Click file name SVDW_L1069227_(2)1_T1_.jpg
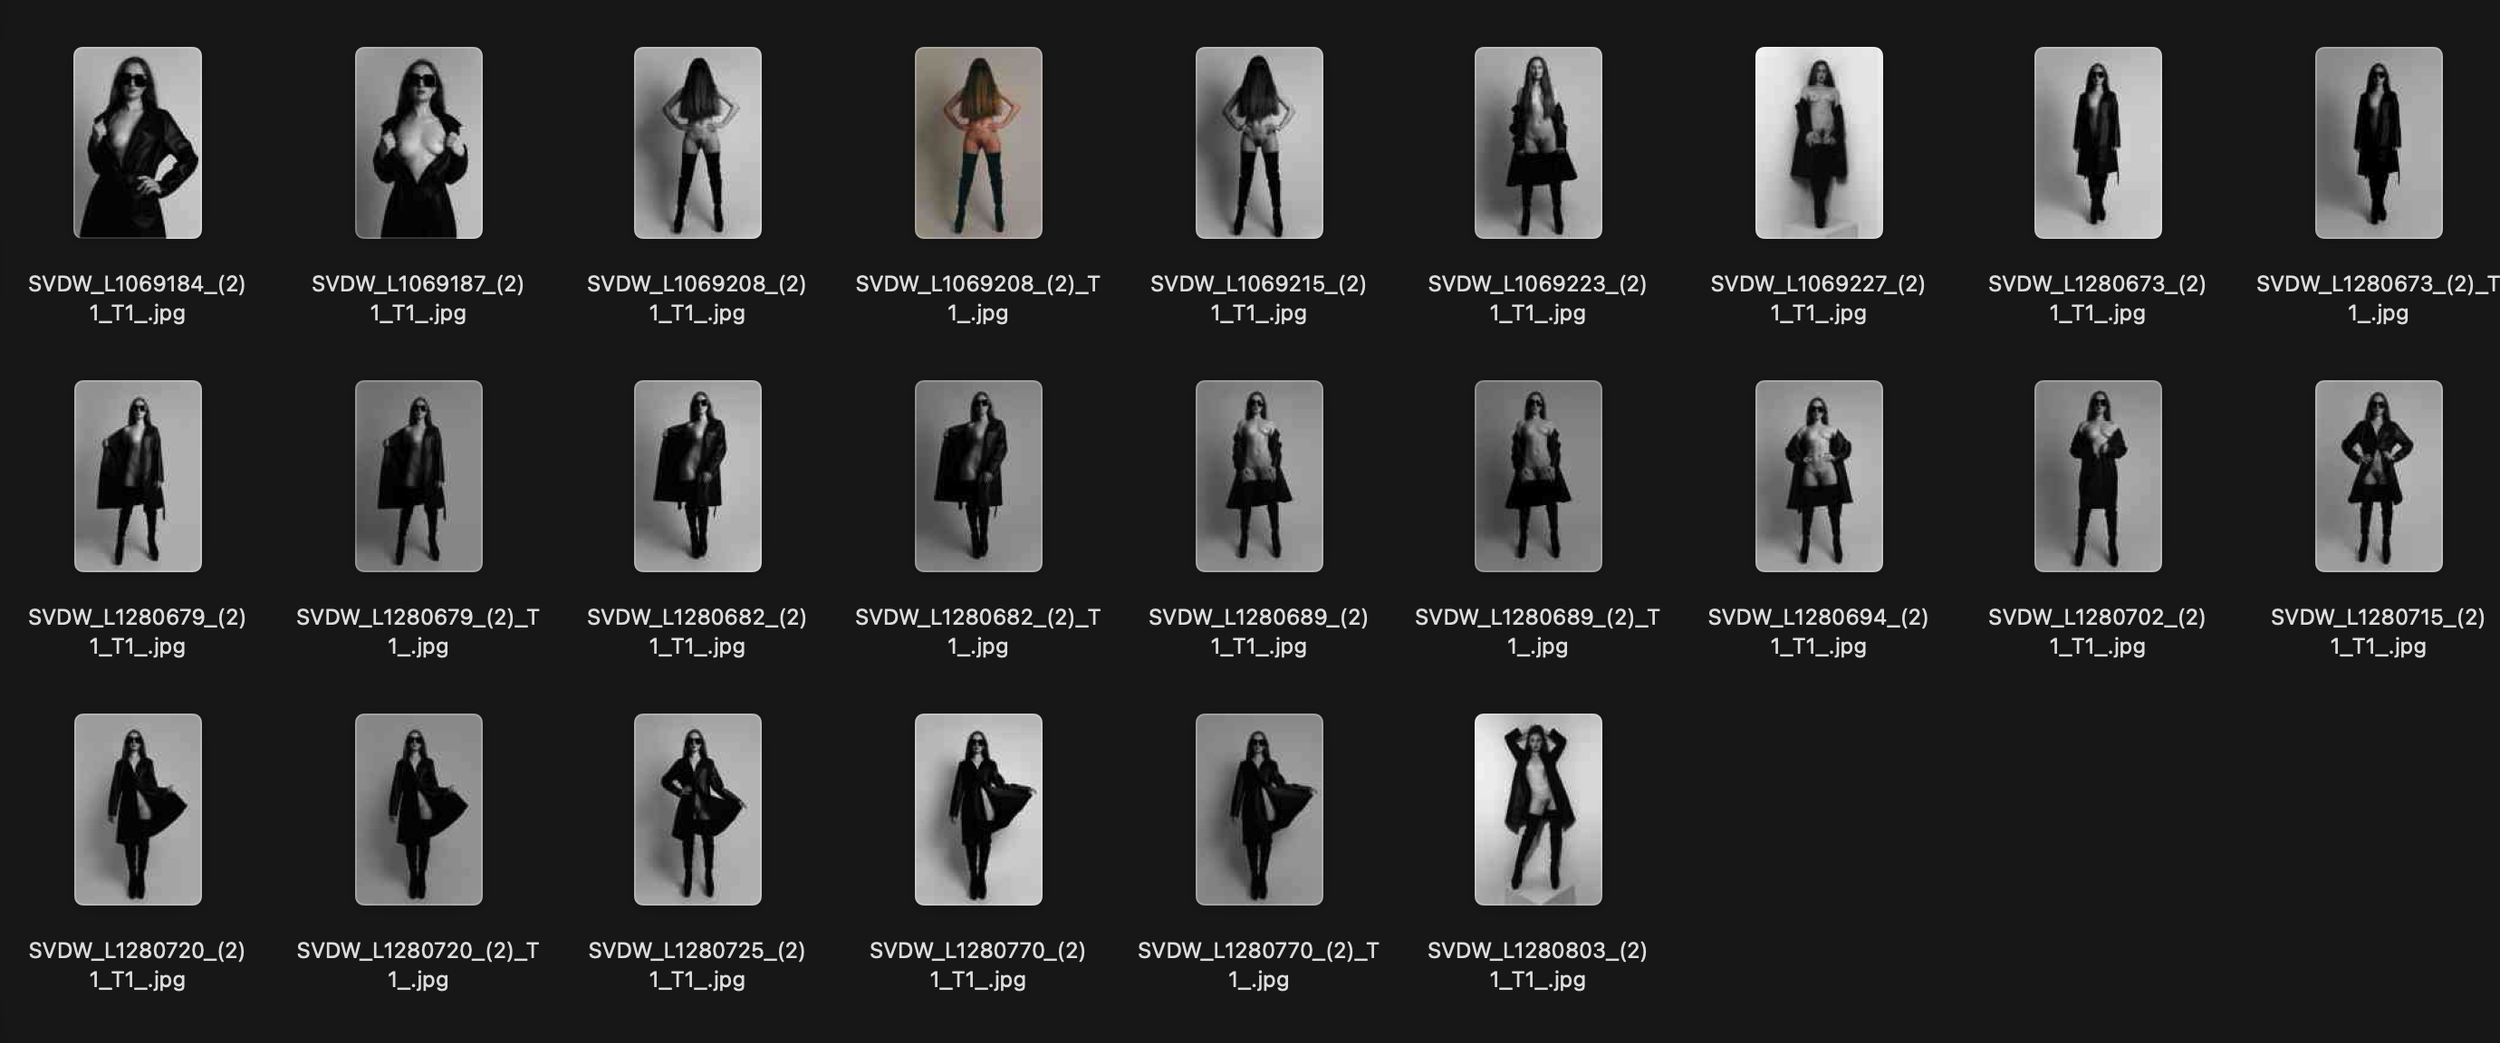Screen dimensions: 2500x1043 point(1819,298)
